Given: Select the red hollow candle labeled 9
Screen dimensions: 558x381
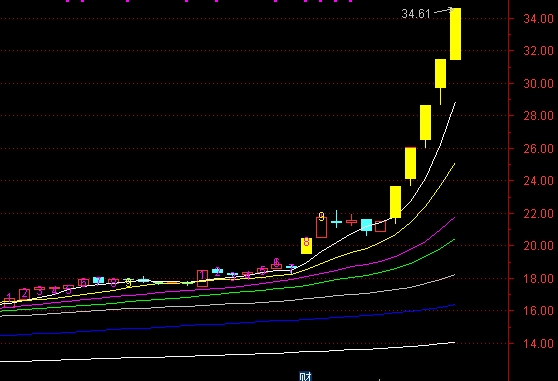Looking at the screenshot, I should pyautogui.click(x=321, y=227).
